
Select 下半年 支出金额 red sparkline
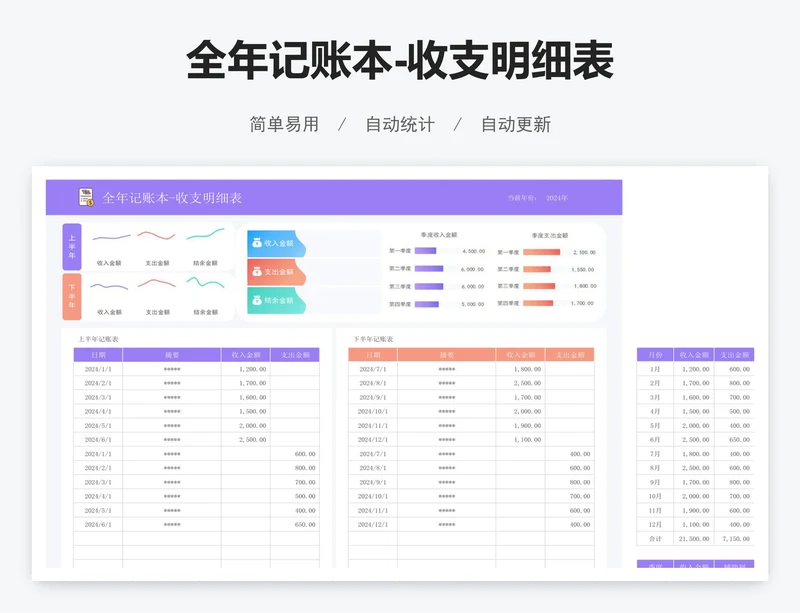(157, 283)
